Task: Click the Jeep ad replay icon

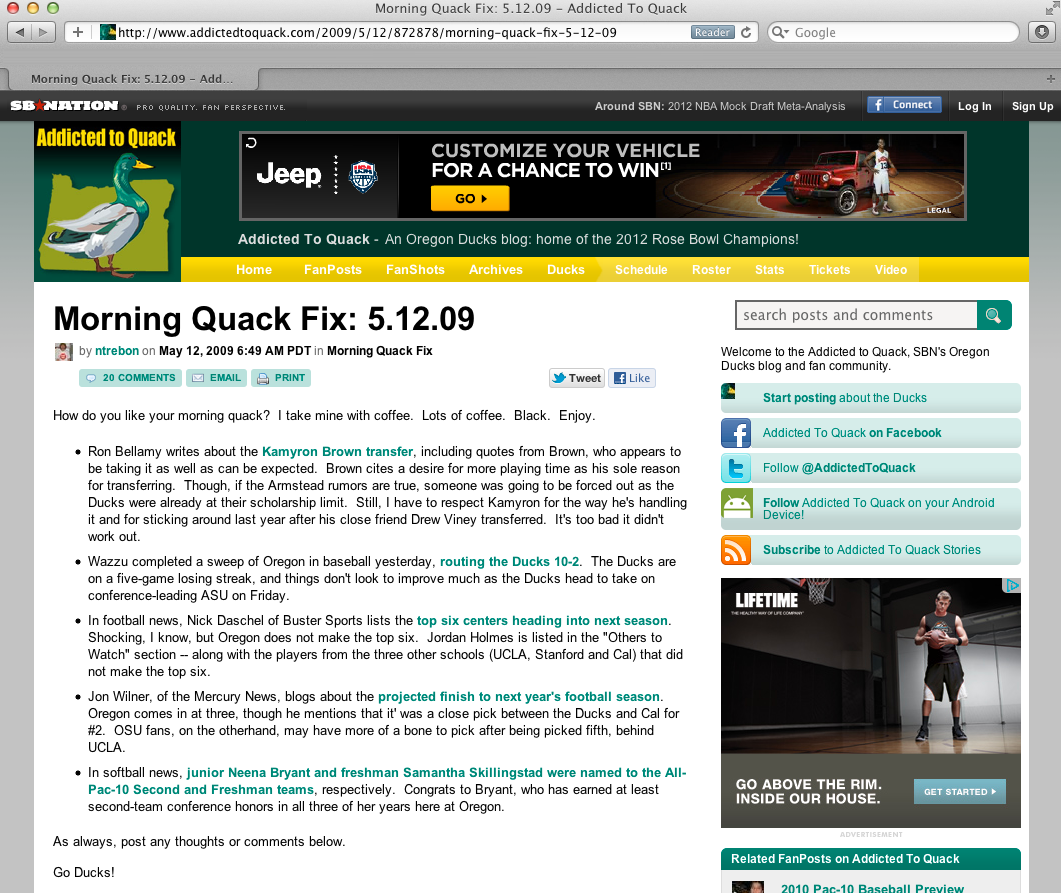Action: tap(251, 143)
